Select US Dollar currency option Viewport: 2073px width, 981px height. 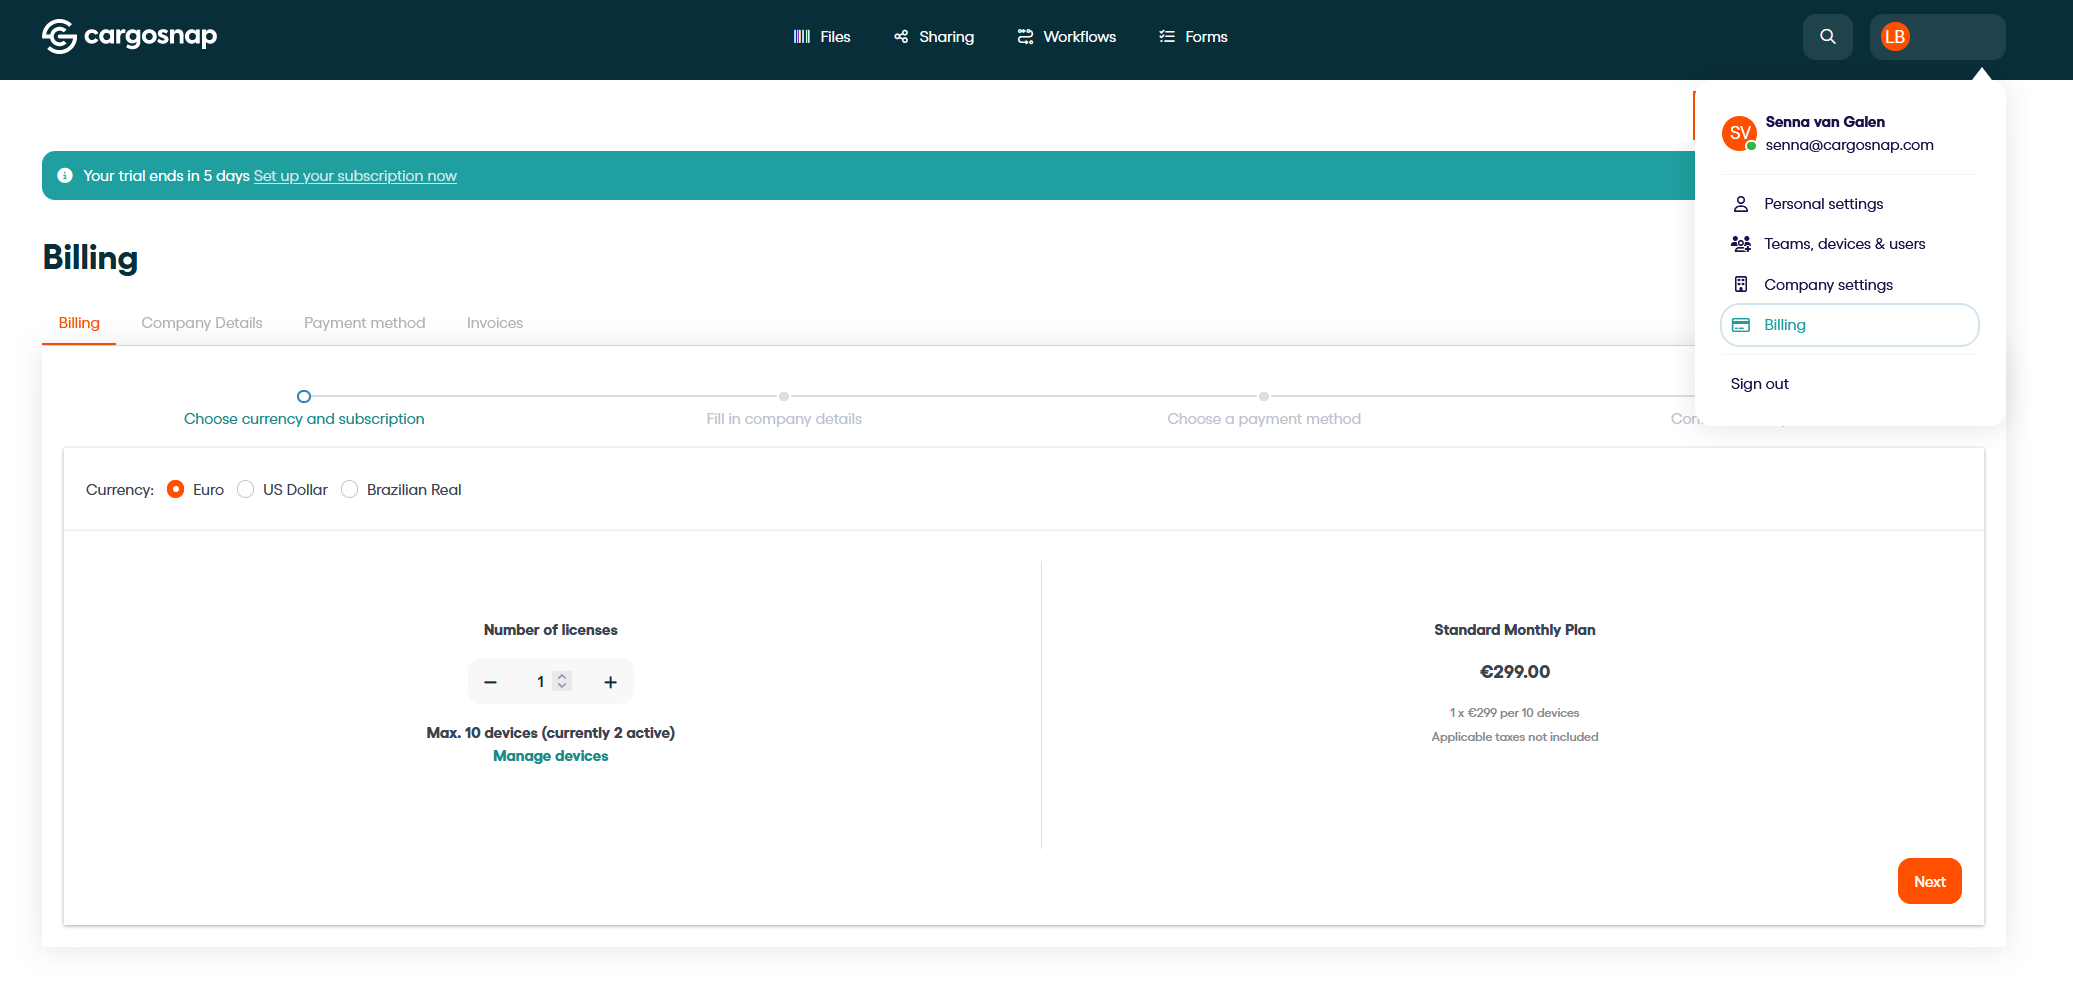pyautogui.click(x=246, y=490)
